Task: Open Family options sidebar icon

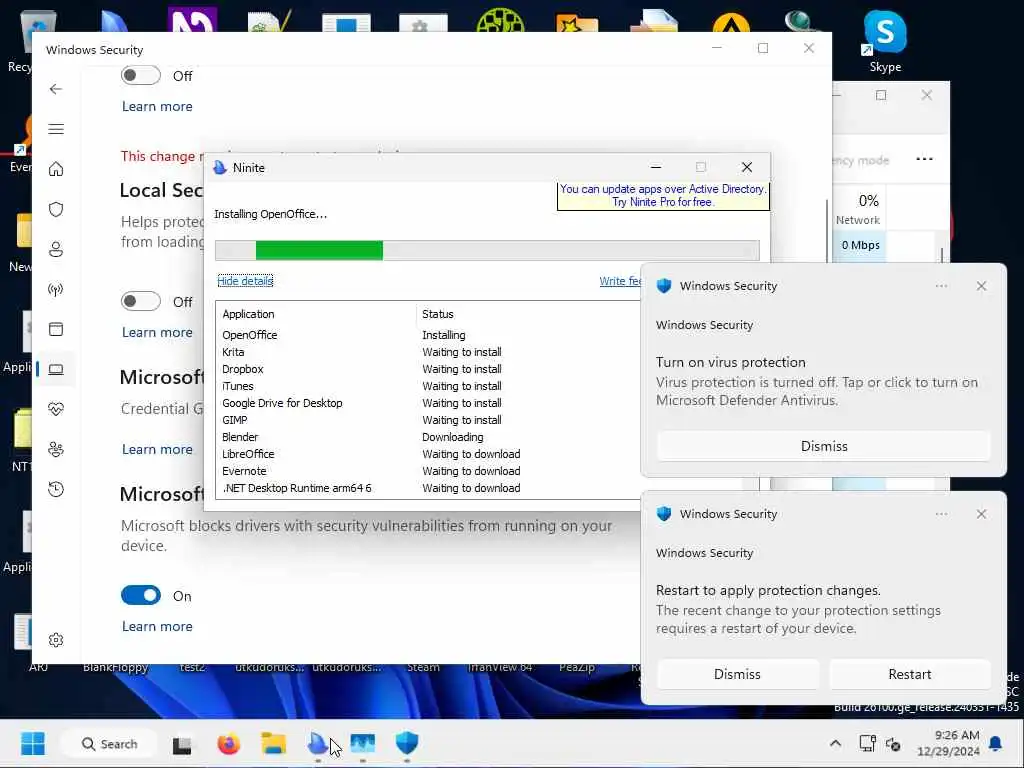Action: (56, 449)
